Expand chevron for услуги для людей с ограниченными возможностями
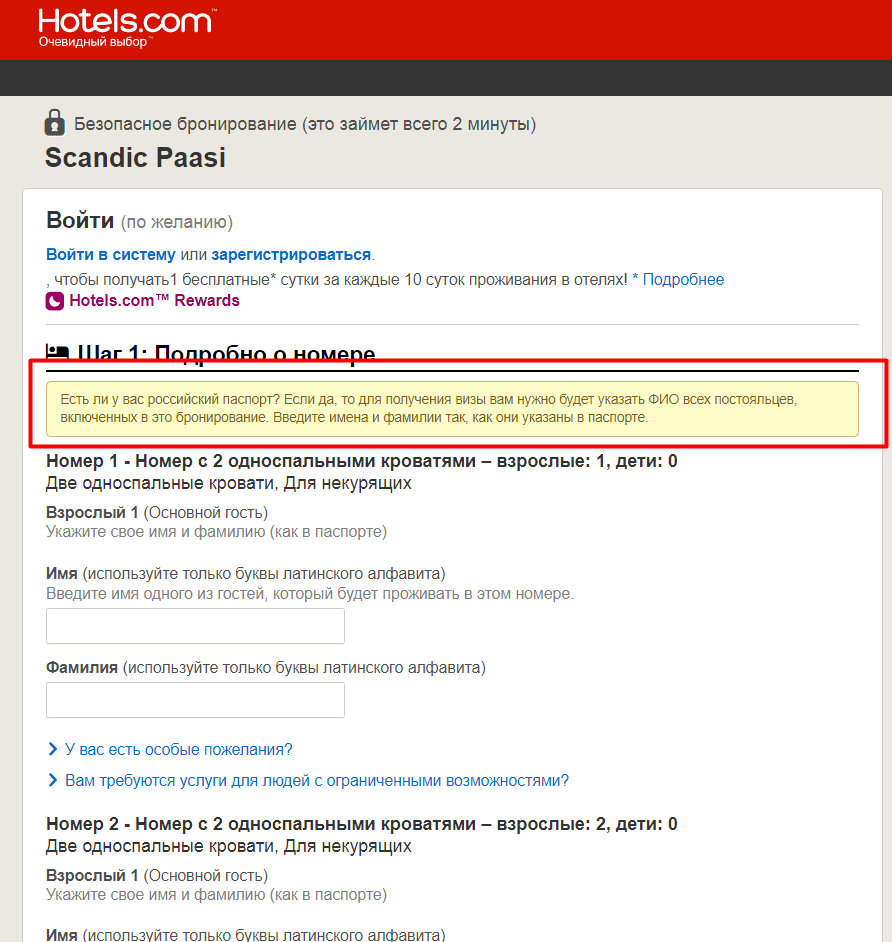 [53, 780]
